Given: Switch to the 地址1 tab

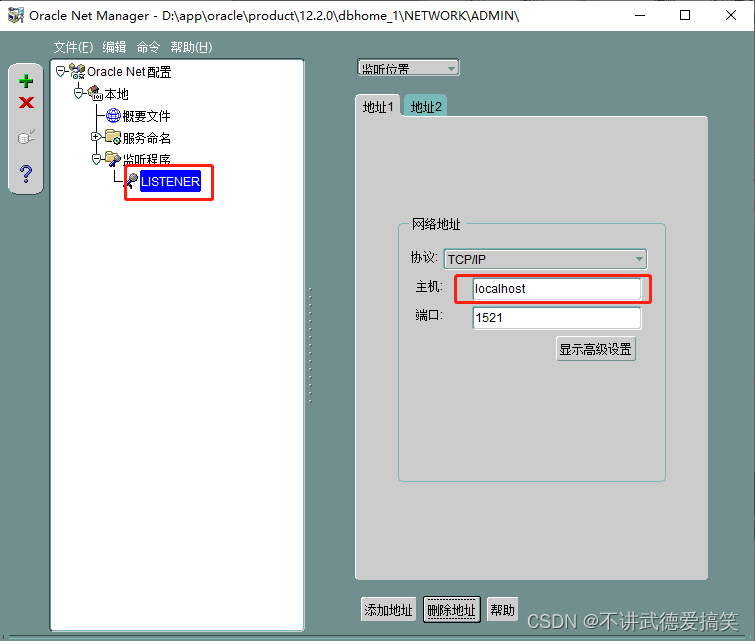Looking at the screenshot, I should coord(378,107).
